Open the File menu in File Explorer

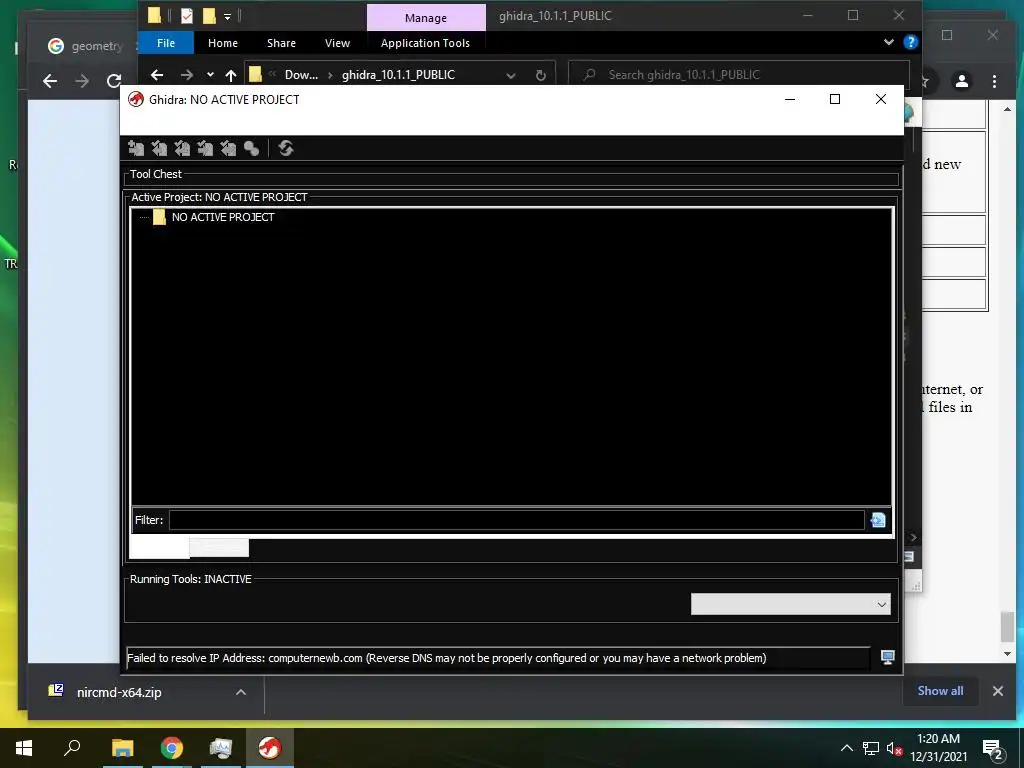tap(166, 42)
